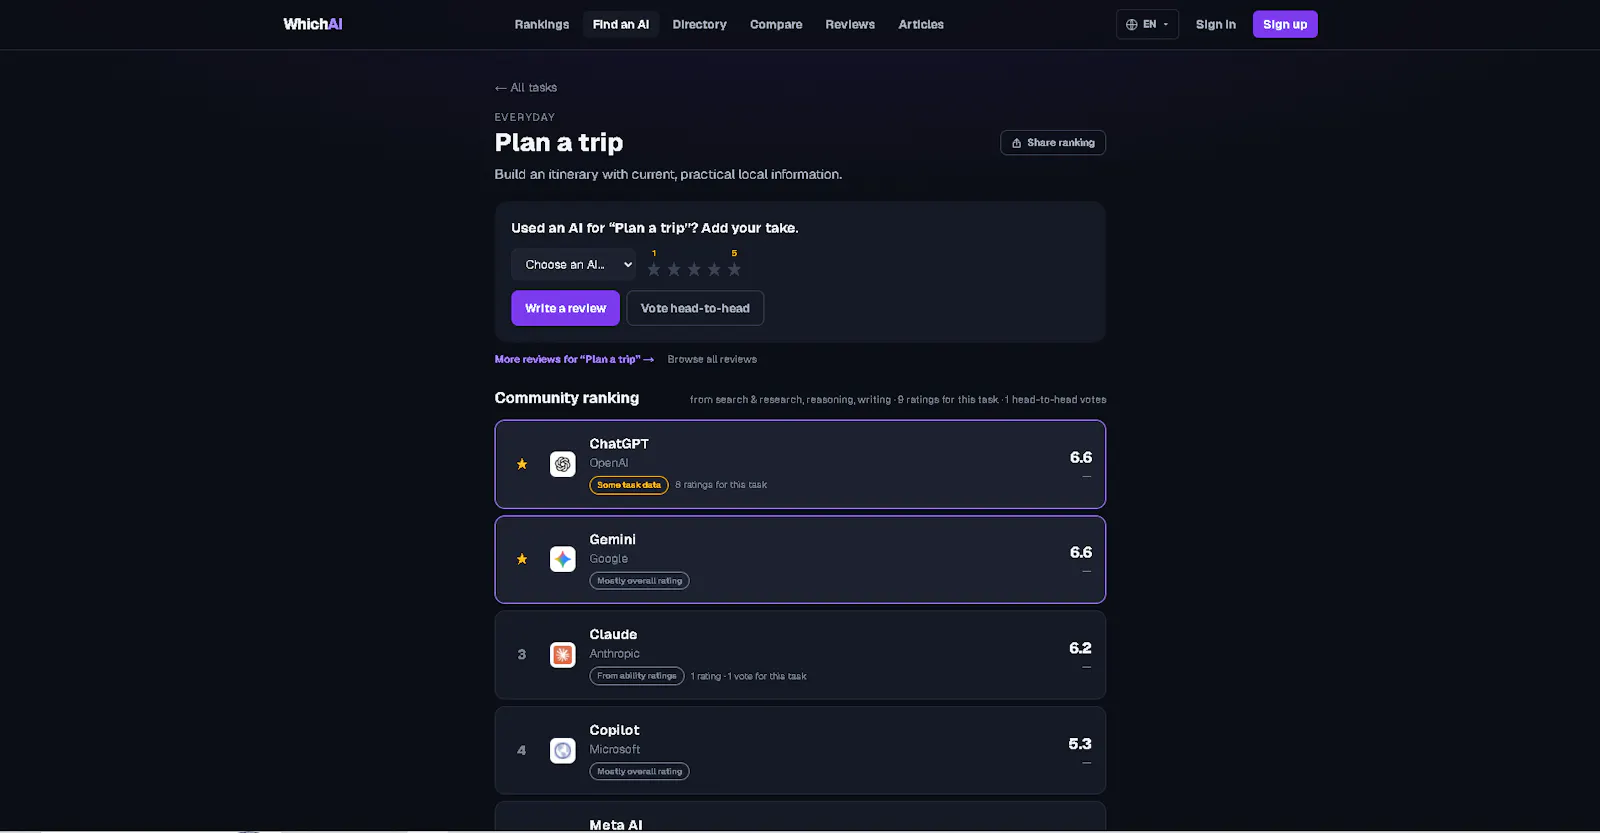The height and width of the screenshot is (833, 1600).
Task: Rate four stars
Action: coord(714,269)
